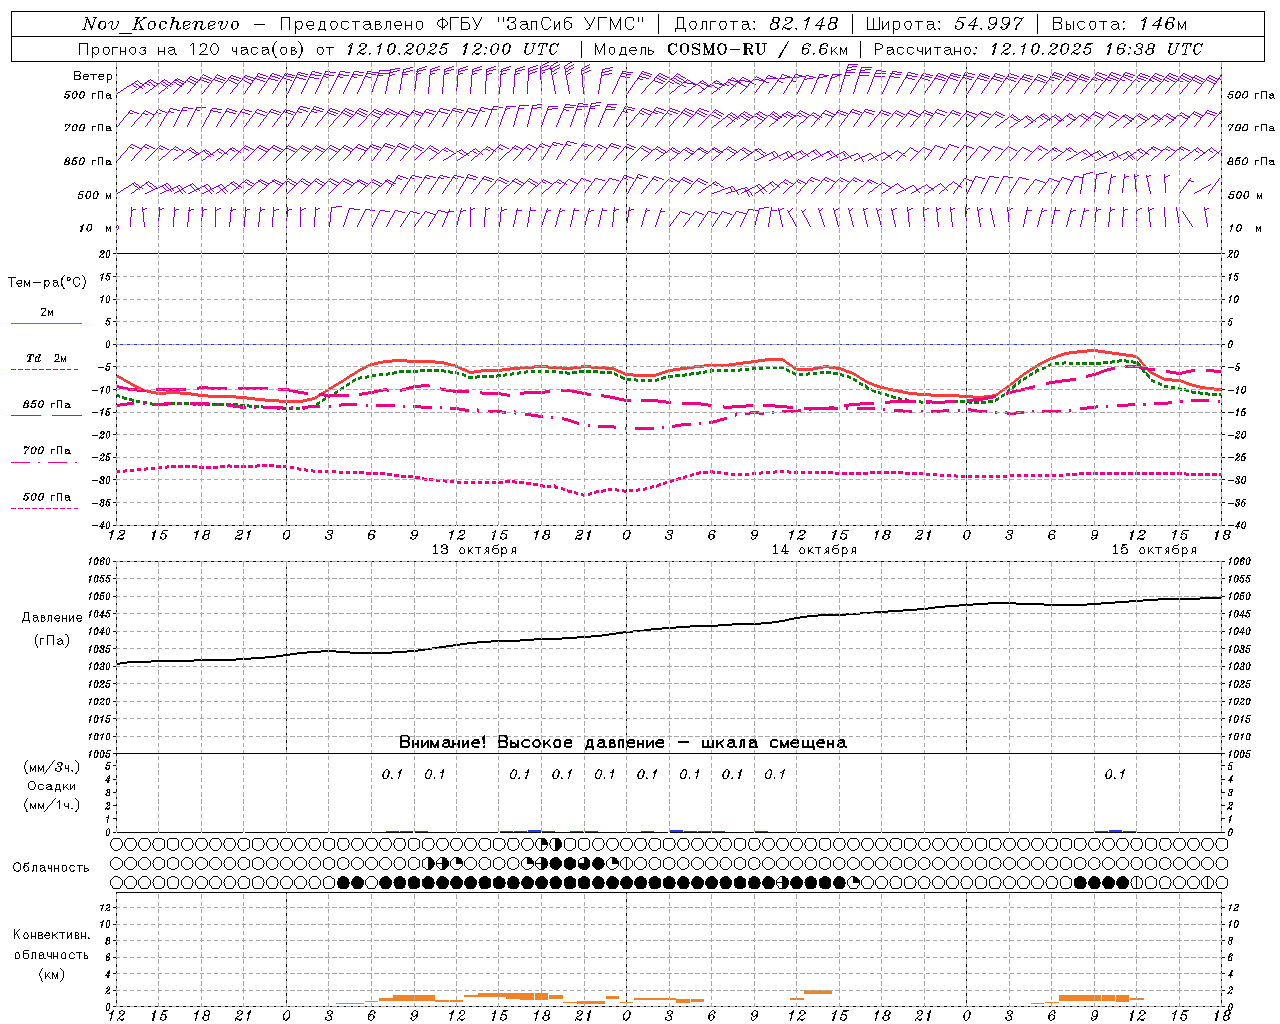Click the '(гПа)' pressure unit label

52,640
